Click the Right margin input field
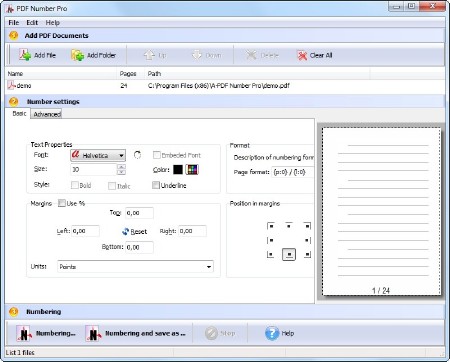450x362 pixels. [x=192, y=231]
